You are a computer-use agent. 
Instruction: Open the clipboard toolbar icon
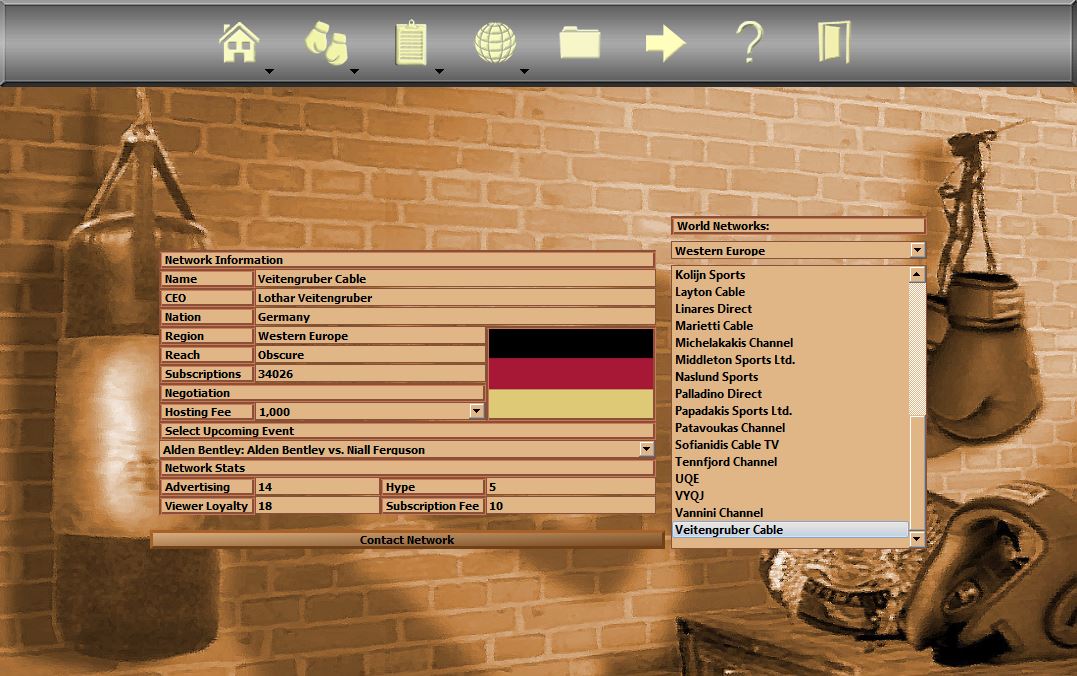click(411, 43)
